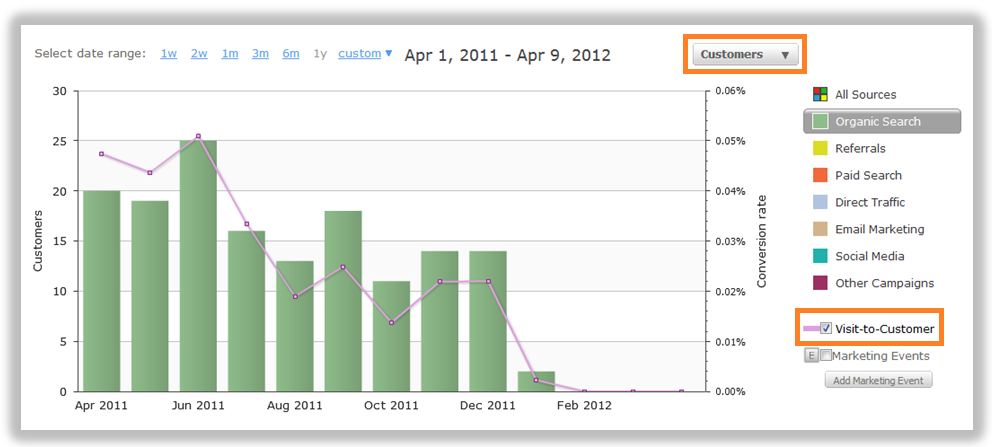Click the Social Media teal swatch

(x=820, y=256)
